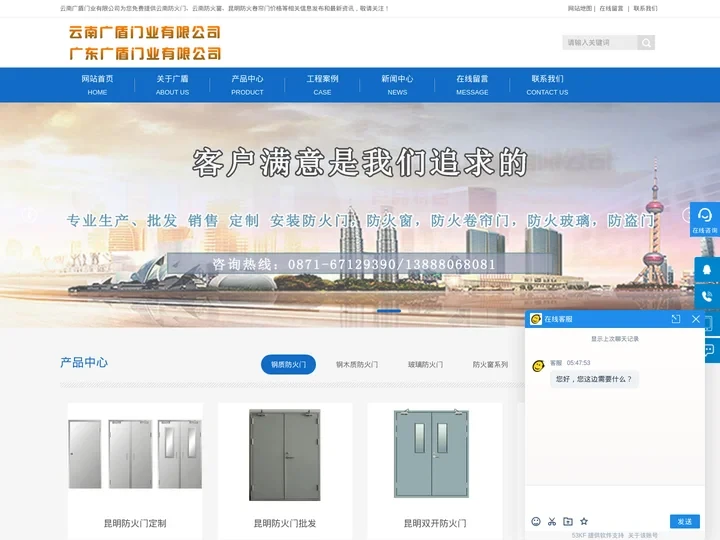Open 在线留言 MESSAGE menu
The width and height of the screenshot is (720, 540).
click(x=472, y=85)
